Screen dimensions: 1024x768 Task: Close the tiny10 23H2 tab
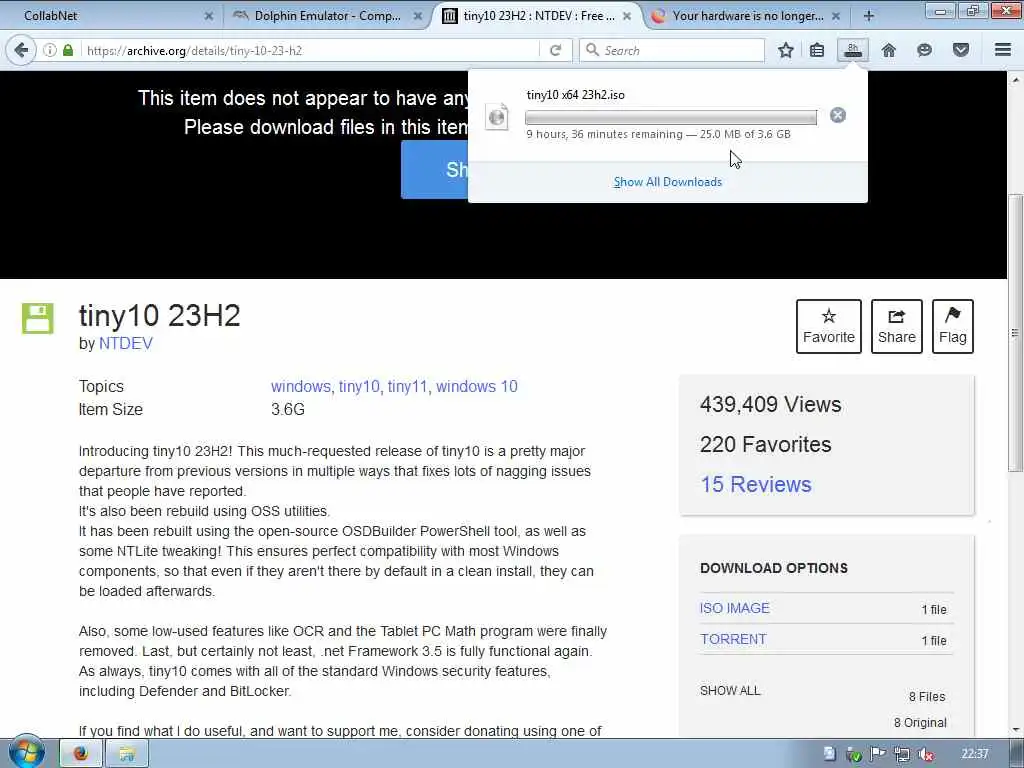tap(627, 16)
